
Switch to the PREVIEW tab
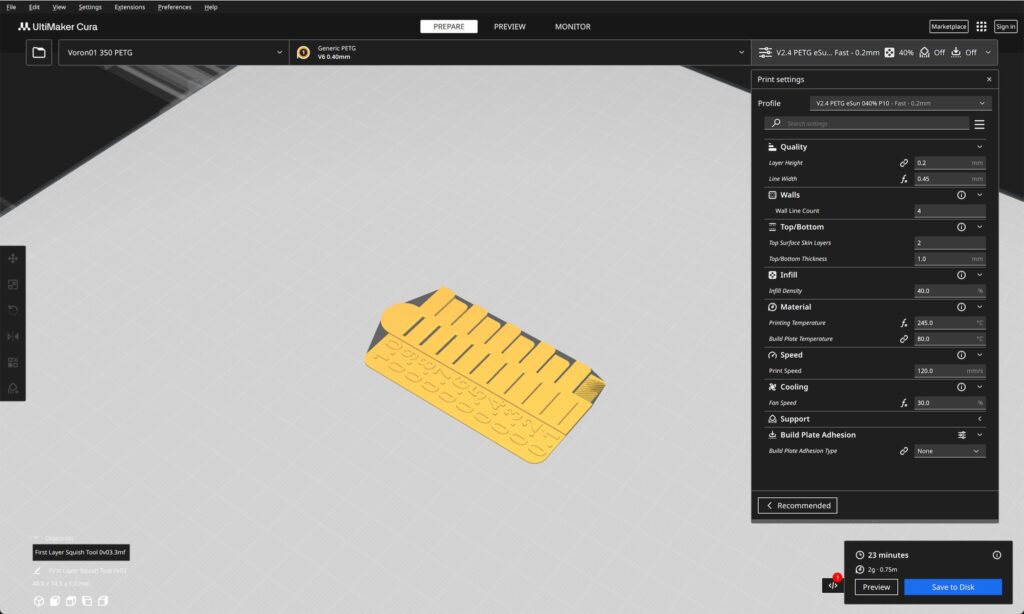point(510,27)
